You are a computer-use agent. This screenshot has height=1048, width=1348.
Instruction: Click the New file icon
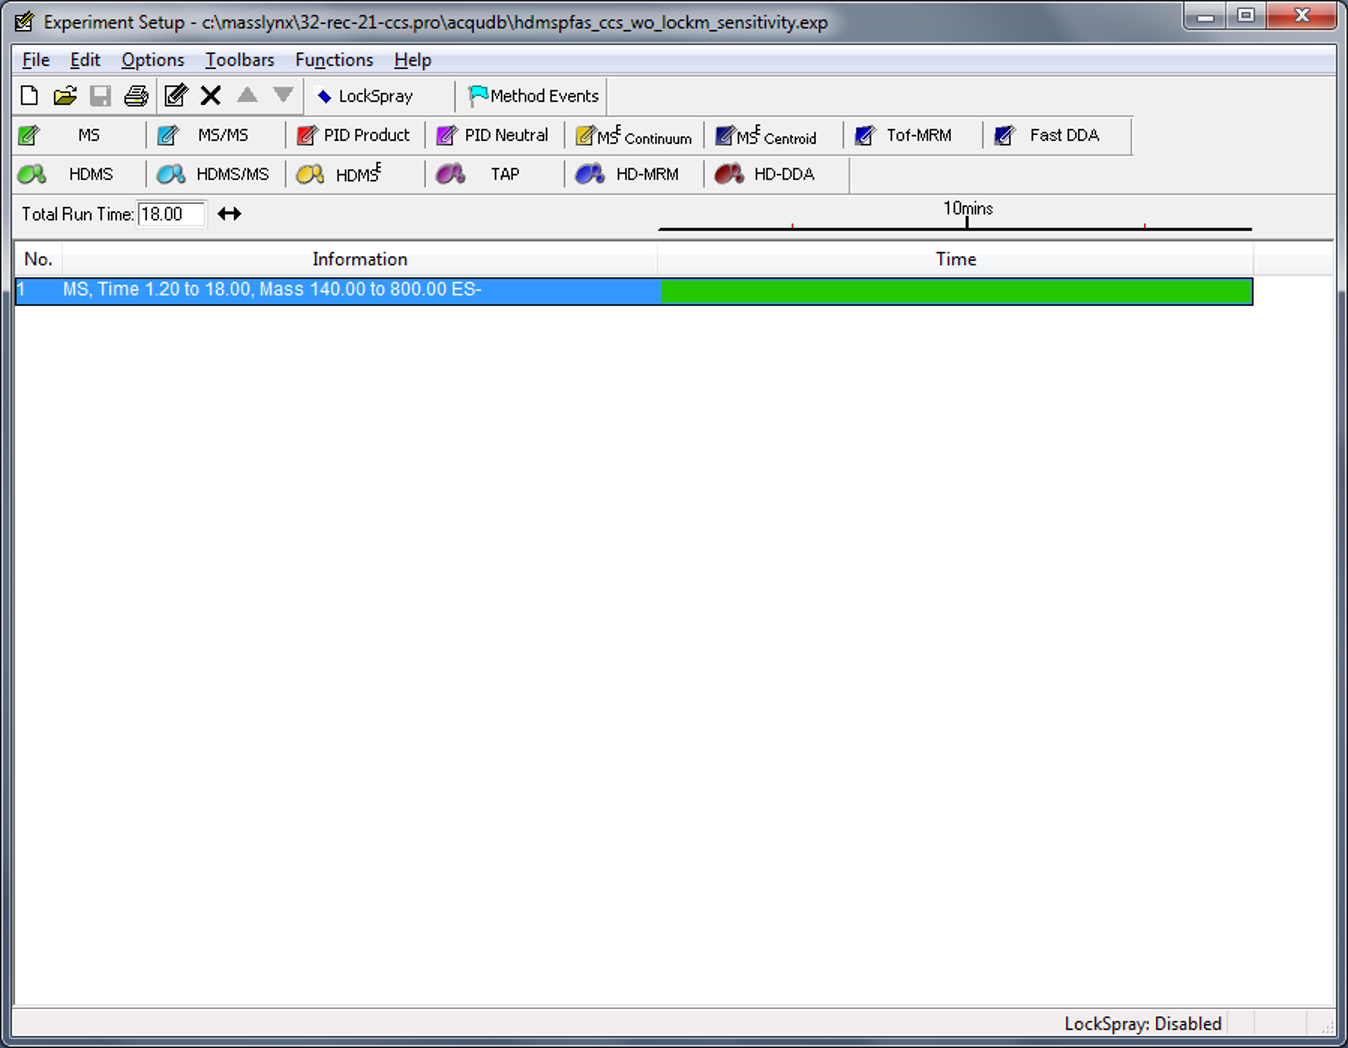point(29,96)
